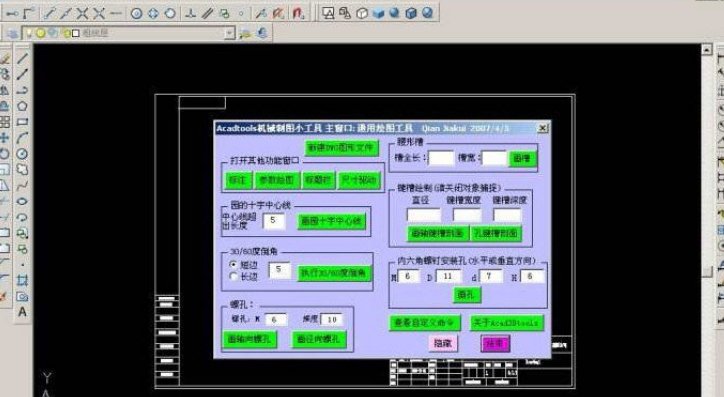Open Object Snap Settings magnet icon

(x=298, y=13)
